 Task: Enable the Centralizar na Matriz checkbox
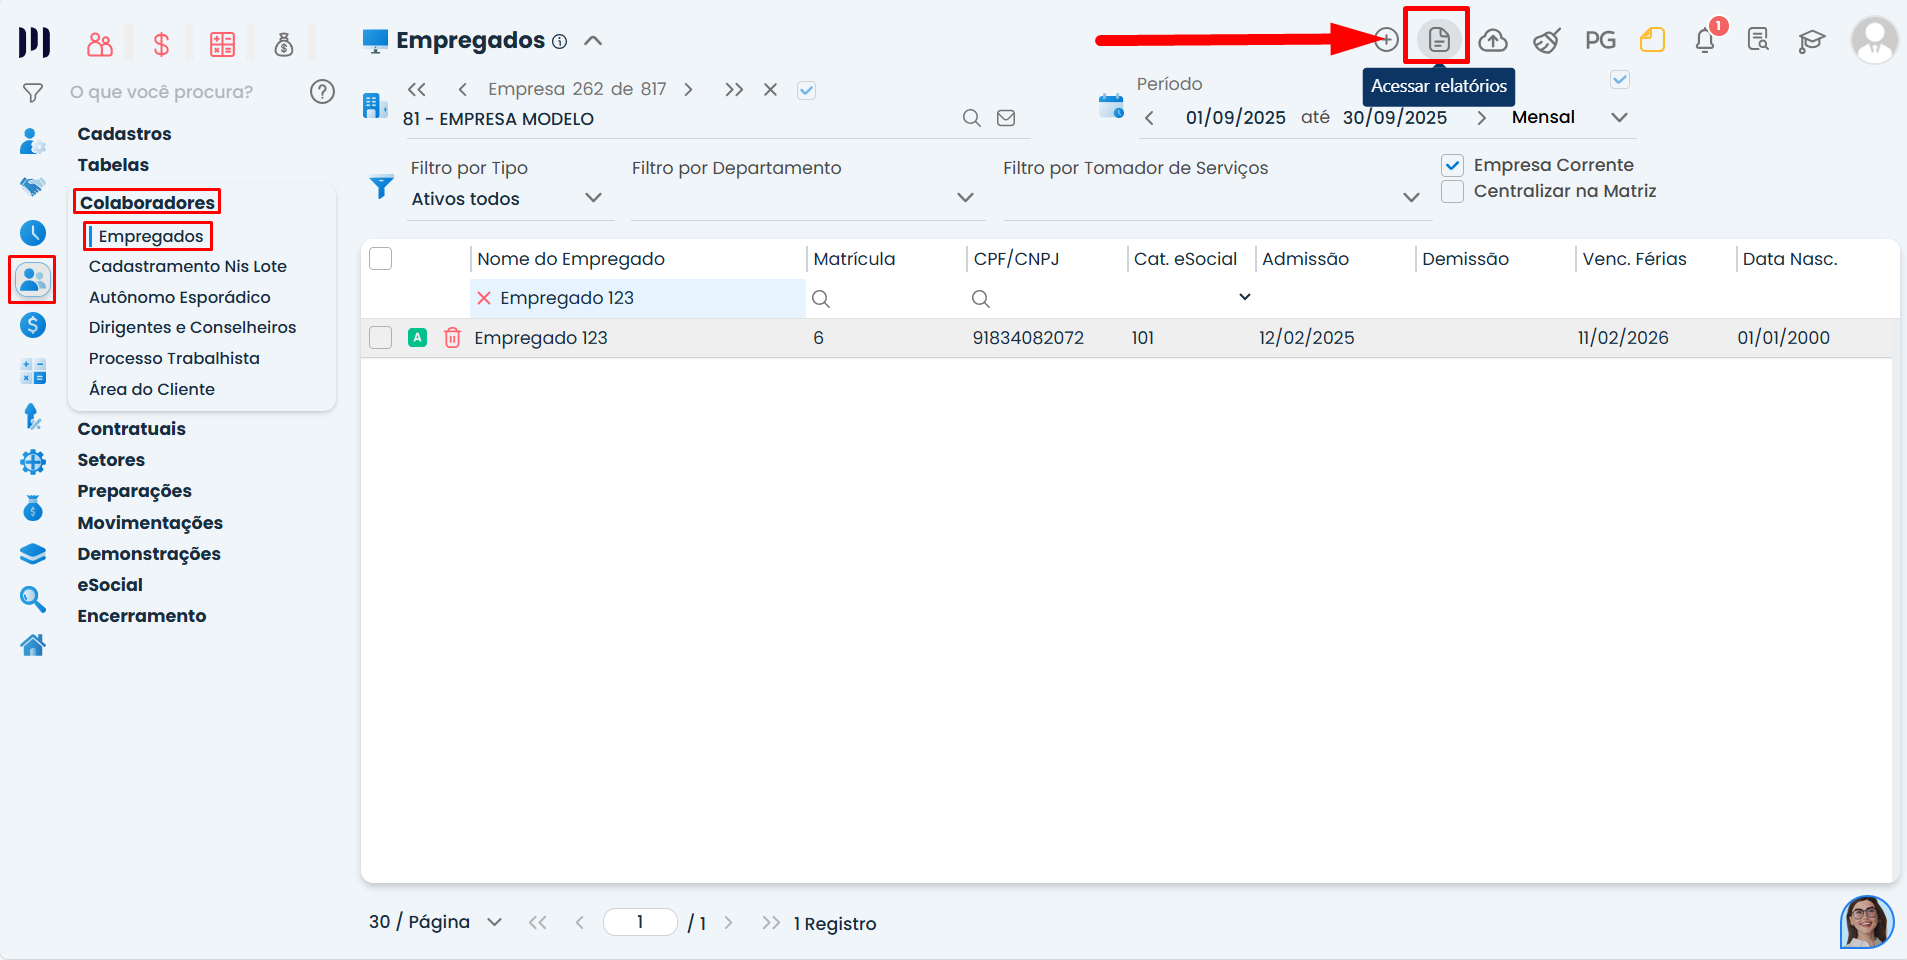pyautogui.click(x=1452, y=191)
